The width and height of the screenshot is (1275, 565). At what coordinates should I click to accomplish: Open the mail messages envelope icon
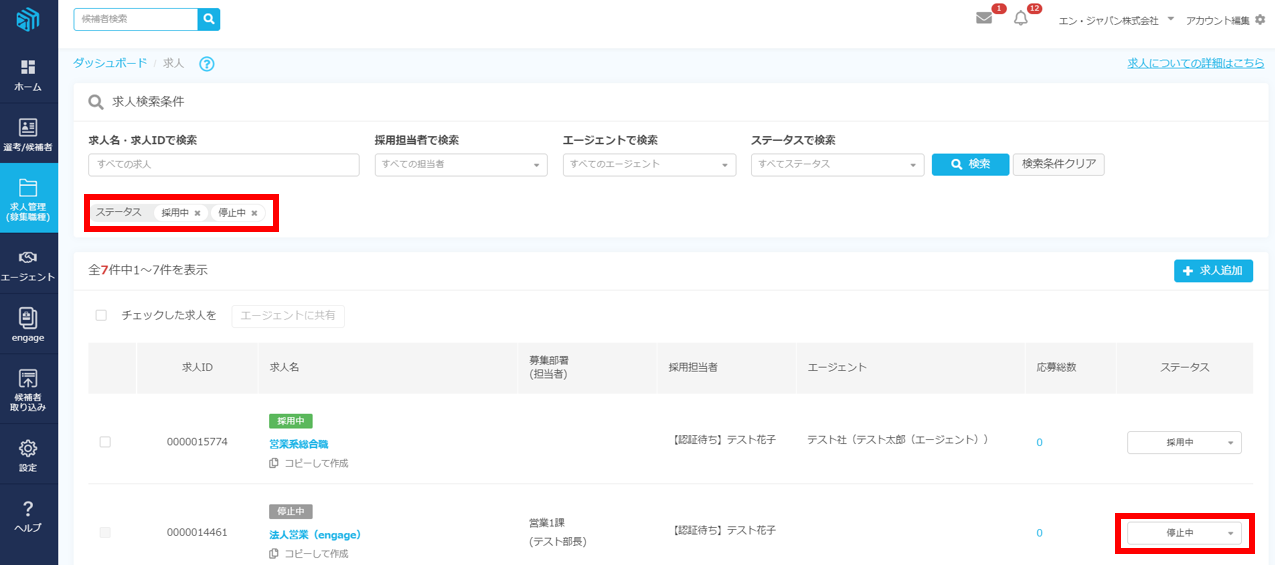[x=984, y=19]
